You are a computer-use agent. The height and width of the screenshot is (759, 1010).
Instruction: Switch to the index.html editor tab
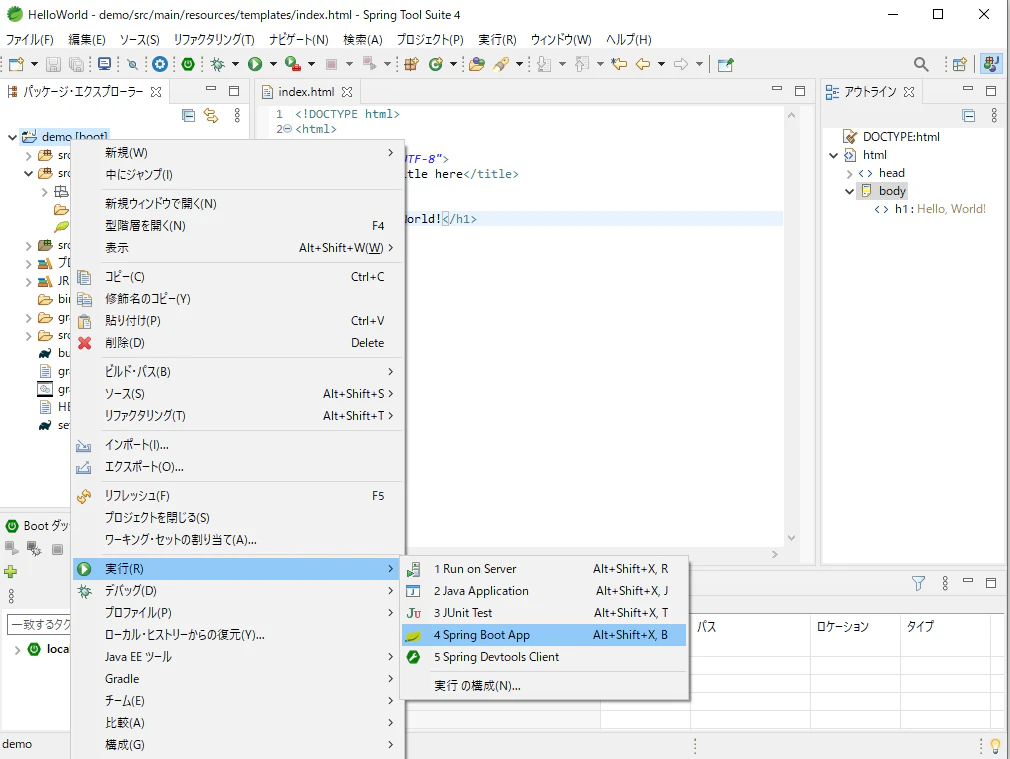[306, 91]
